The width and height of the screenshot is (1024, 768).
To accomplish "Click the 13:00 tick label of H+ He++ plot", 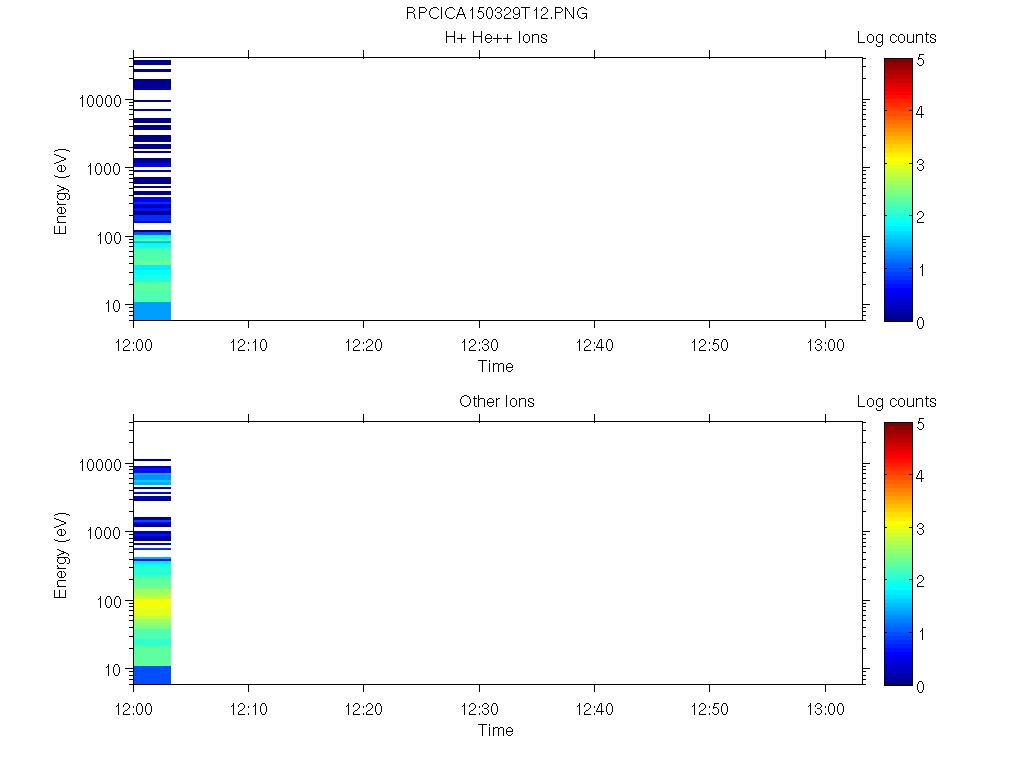I will pyautogui.click(x=825, y=345).
